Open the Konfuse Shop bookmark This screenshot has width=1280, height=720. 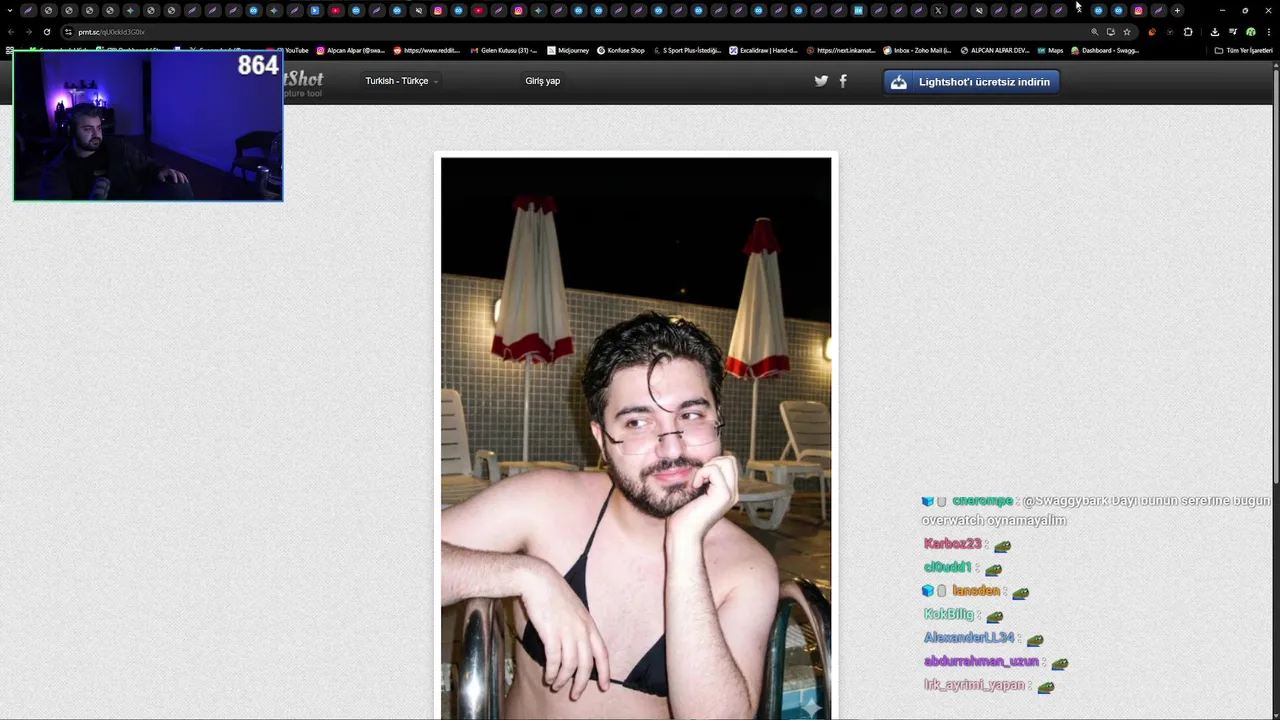pyautogui.click(x=621, y=50)
